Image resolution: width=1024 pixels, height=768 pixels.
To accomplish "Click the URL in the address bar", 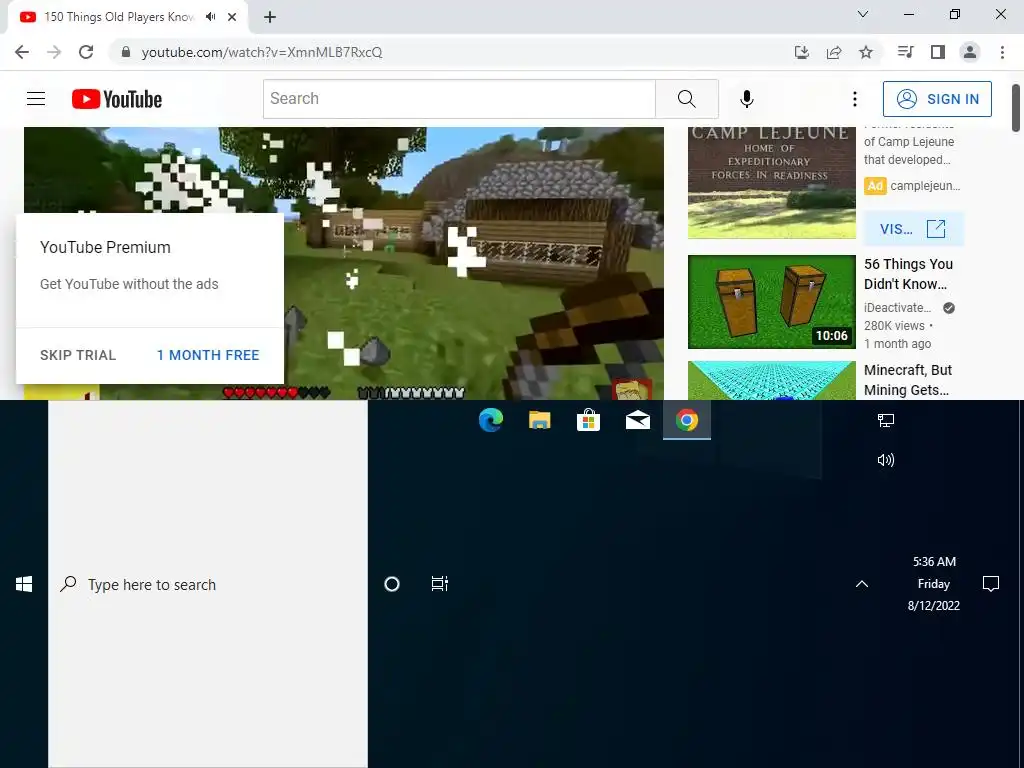I will coord(262,52).
